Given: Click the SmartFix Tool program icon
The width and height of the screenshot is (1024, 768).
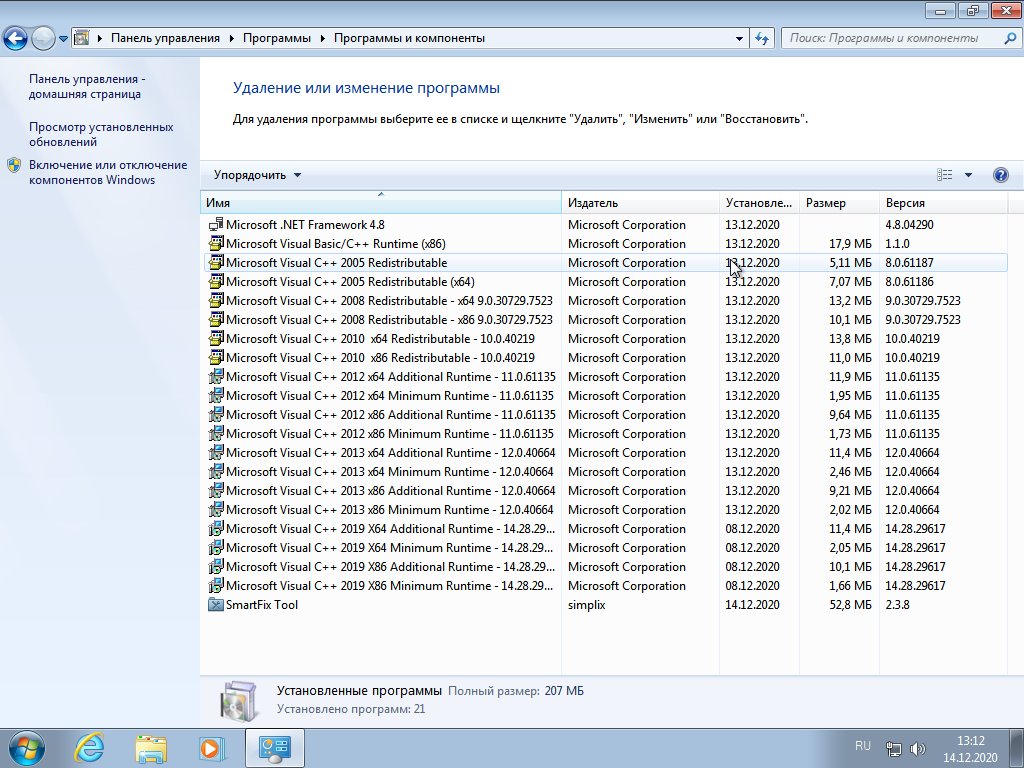Looking at the screenshot, I should pyautogui.click(x=215, y=605).
